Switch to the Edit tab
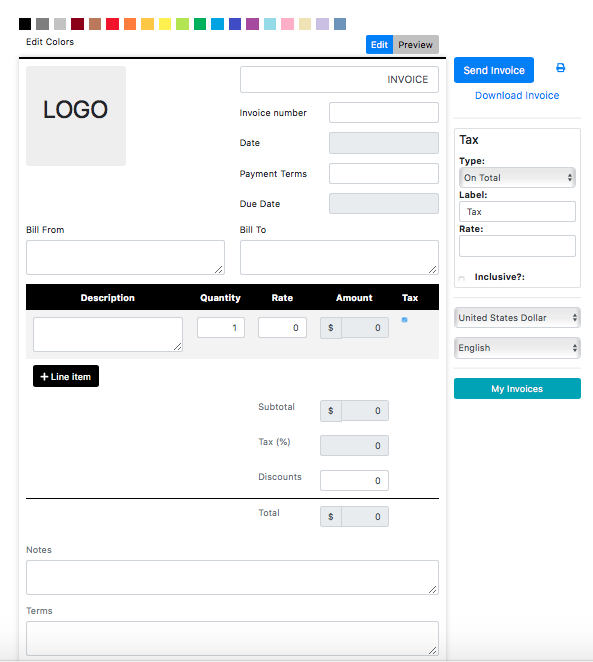This screenshot has height=662, width=593. click(x=379, y=45)
